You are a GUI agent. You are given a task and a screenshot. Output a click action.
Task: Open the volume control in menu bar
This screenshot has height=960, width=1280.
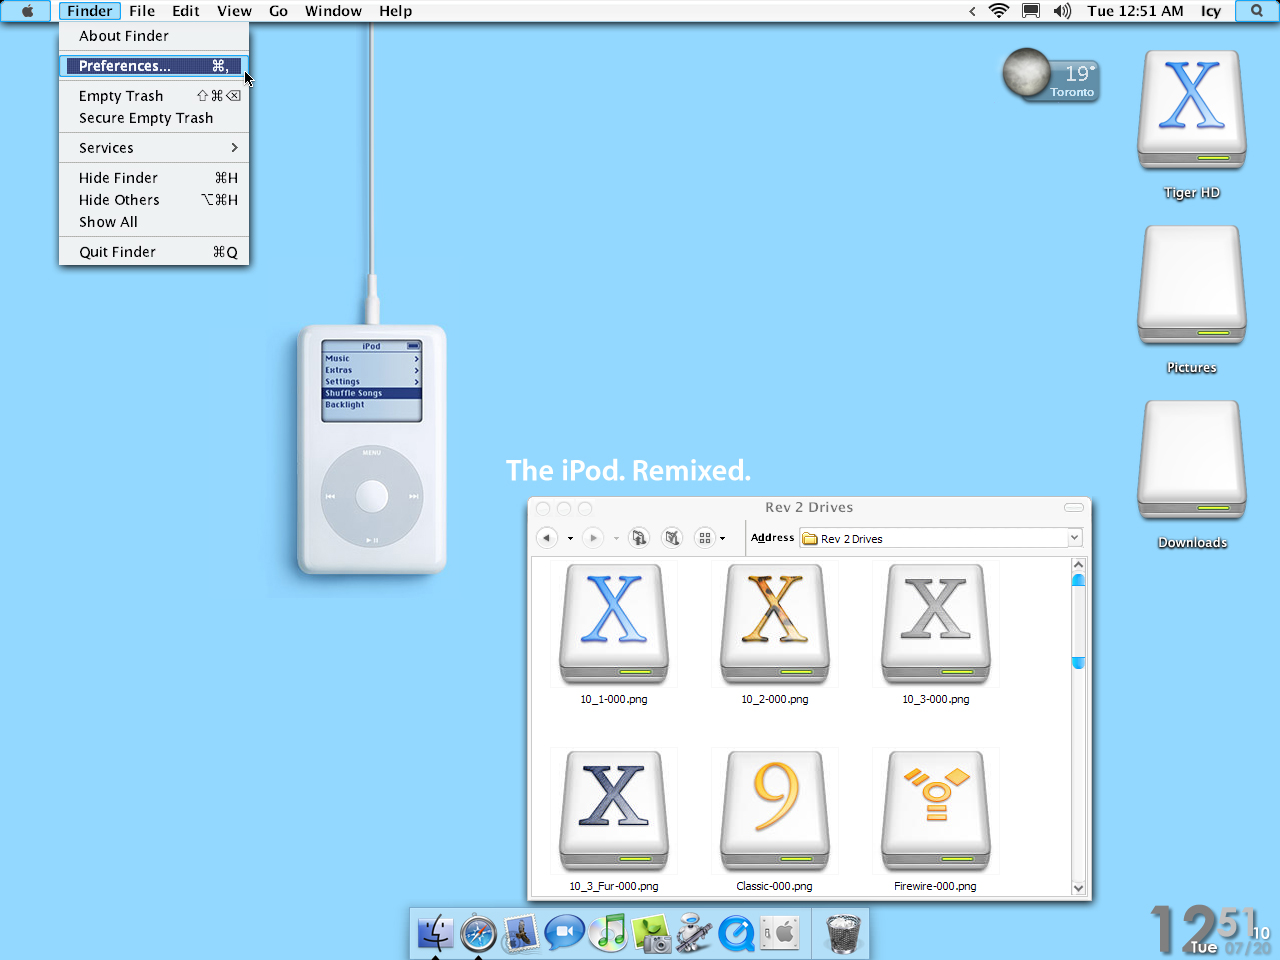coord(1062,11)
